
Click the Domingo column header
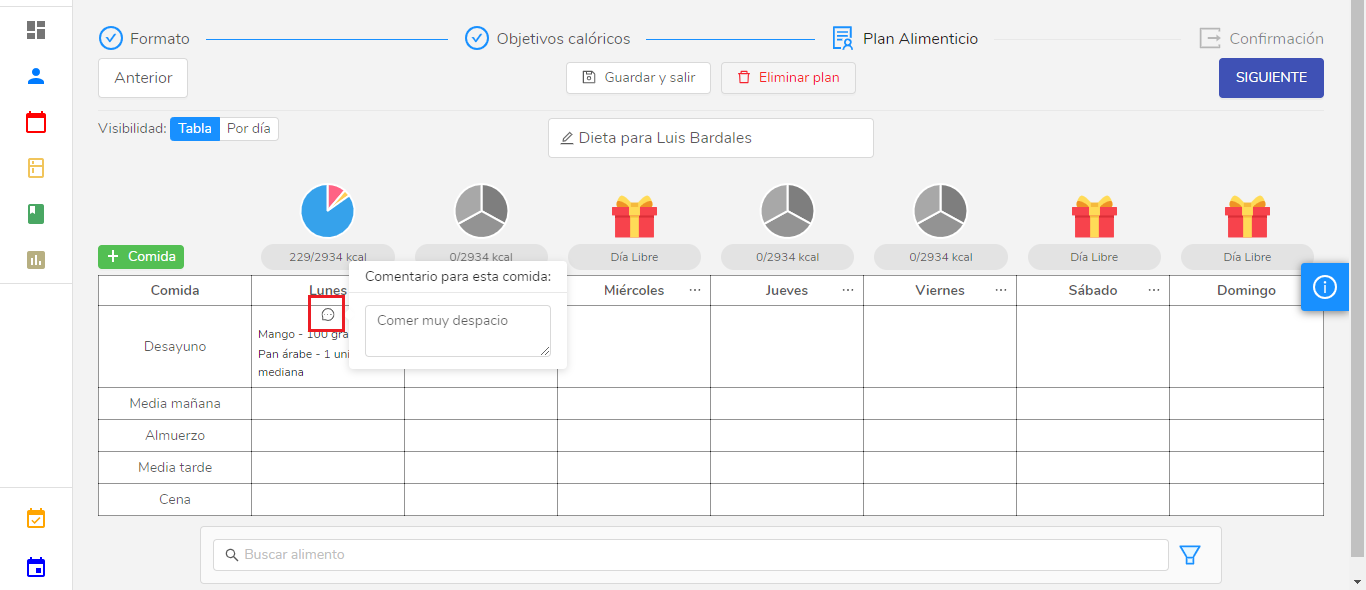point(1246,290)
